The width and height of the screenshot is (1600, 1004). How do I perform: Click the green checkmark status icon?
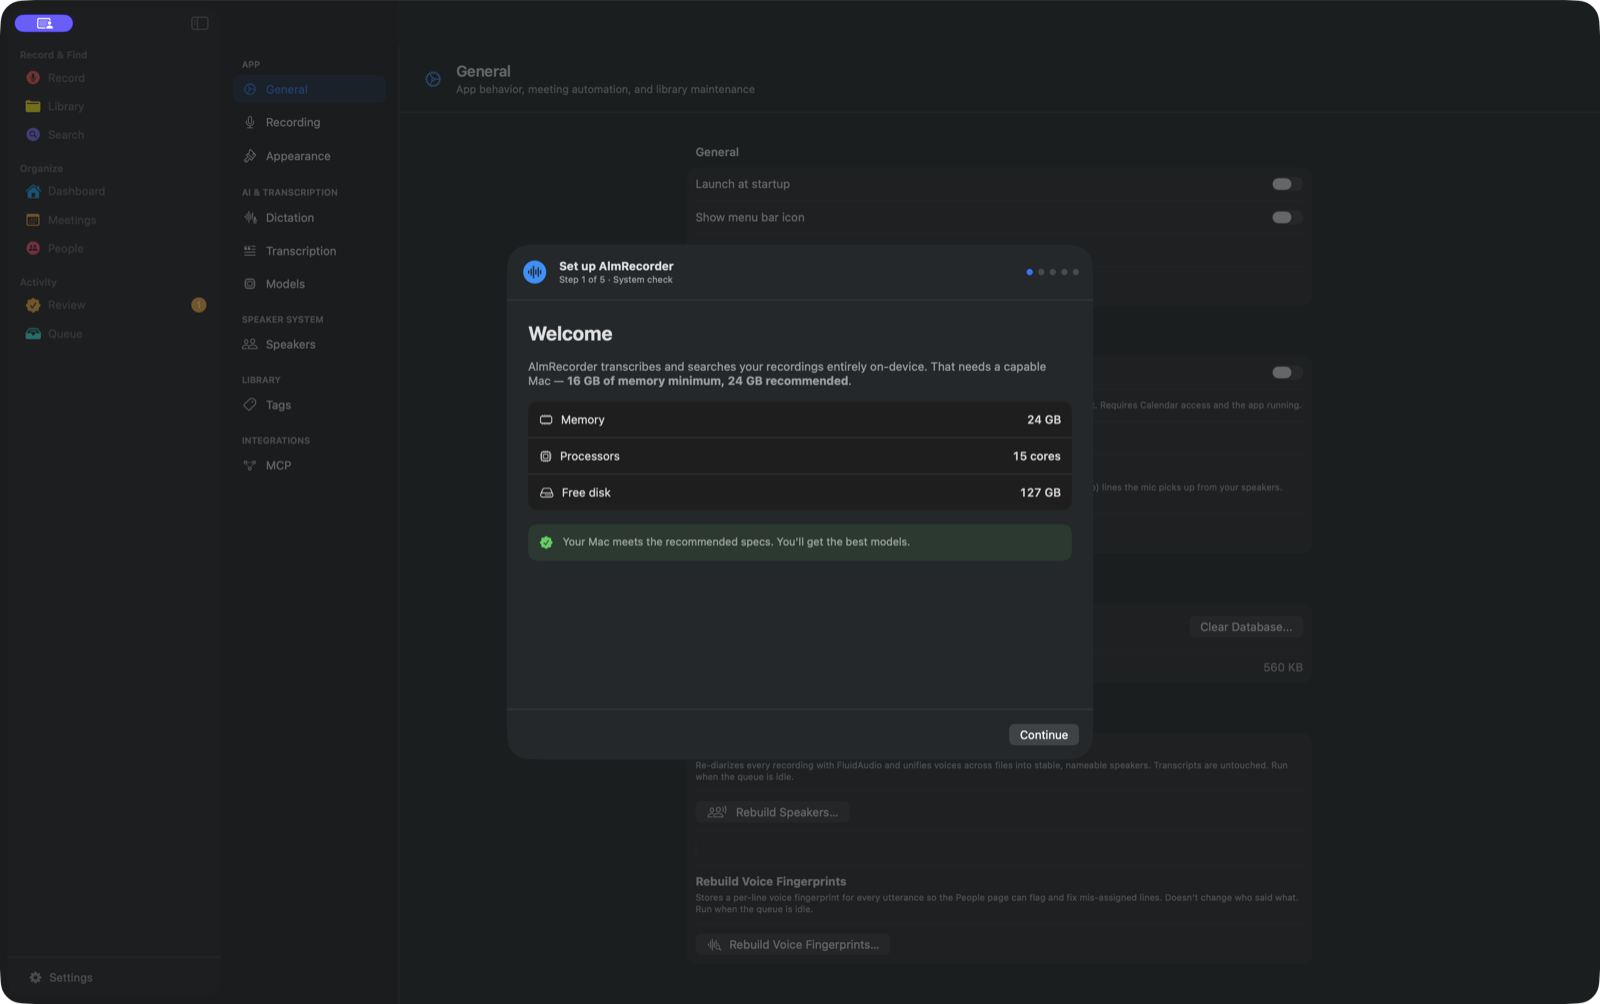(x=546, y=542)
